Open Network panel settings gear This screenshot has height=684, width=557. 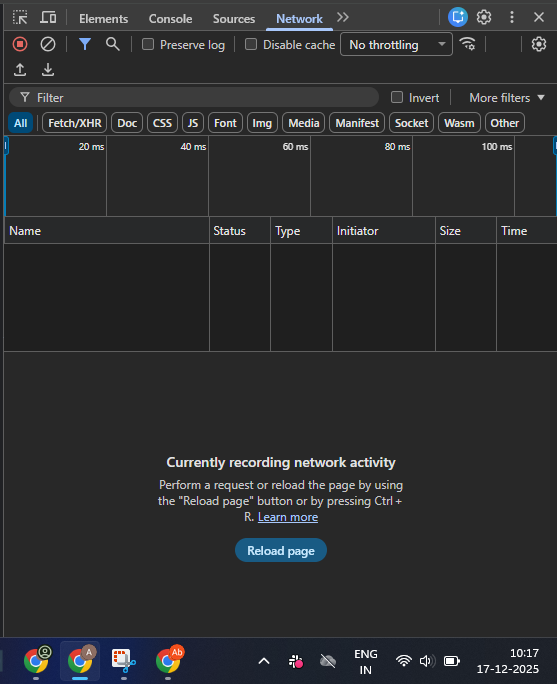539,44
